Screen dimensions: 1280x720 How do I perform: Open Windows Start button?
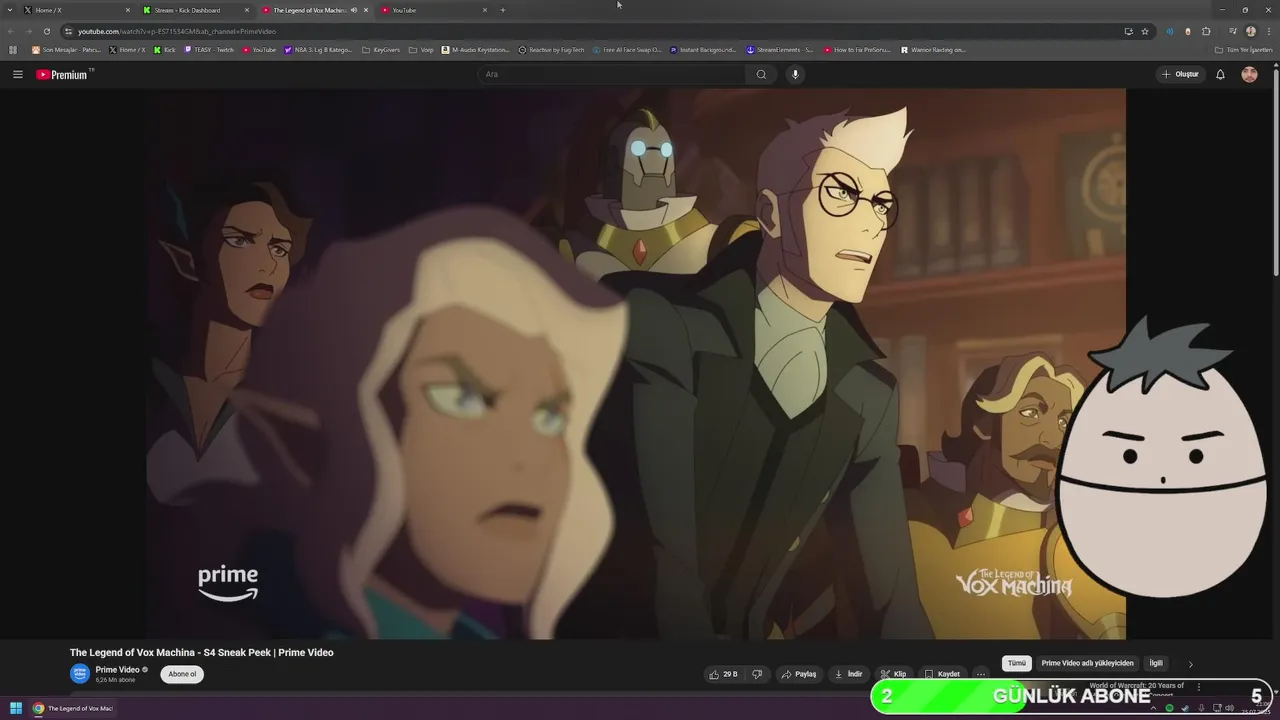pyautogui.click(x=16, y=708)
